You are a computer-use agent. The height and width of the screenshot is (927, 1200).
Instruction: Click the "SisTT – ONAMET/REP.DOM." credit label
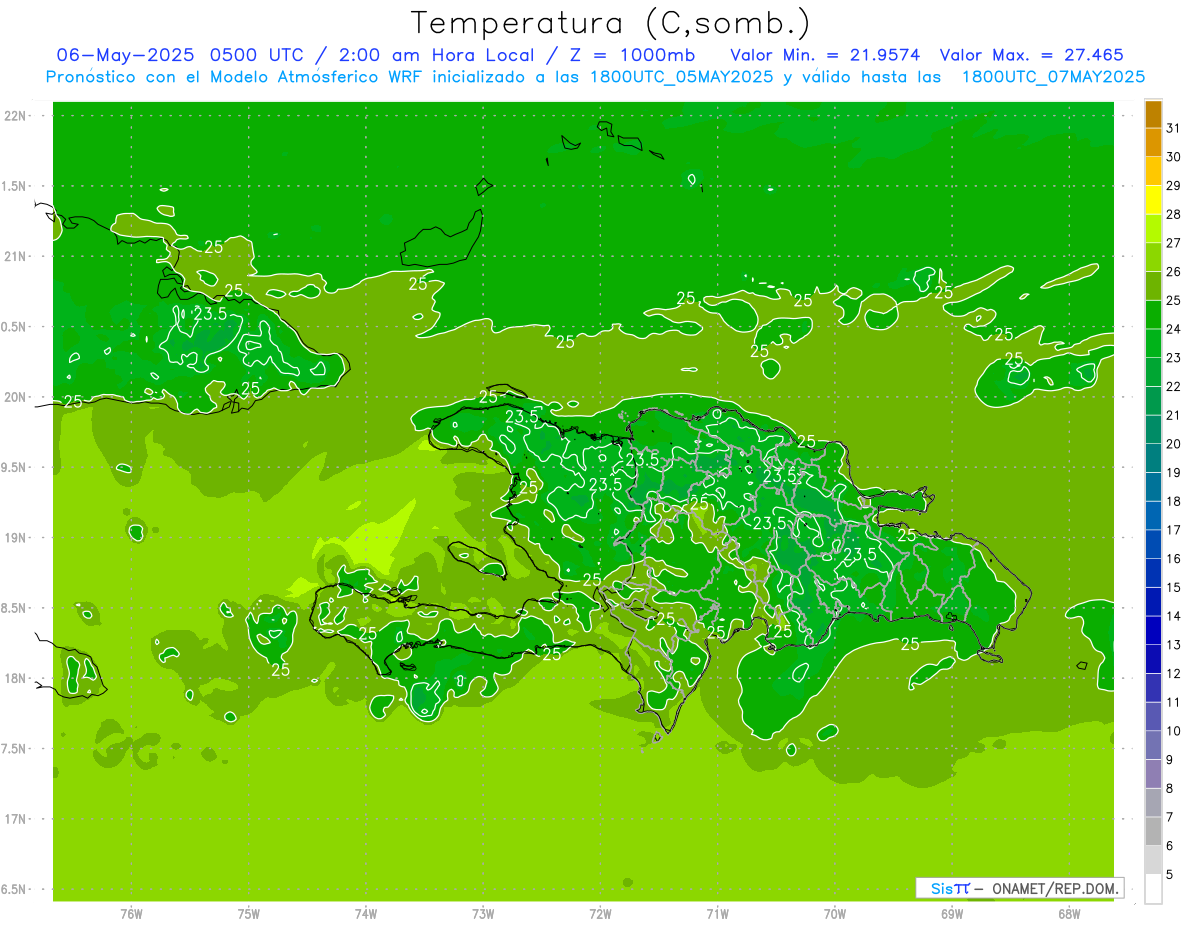click(1019, 888)
